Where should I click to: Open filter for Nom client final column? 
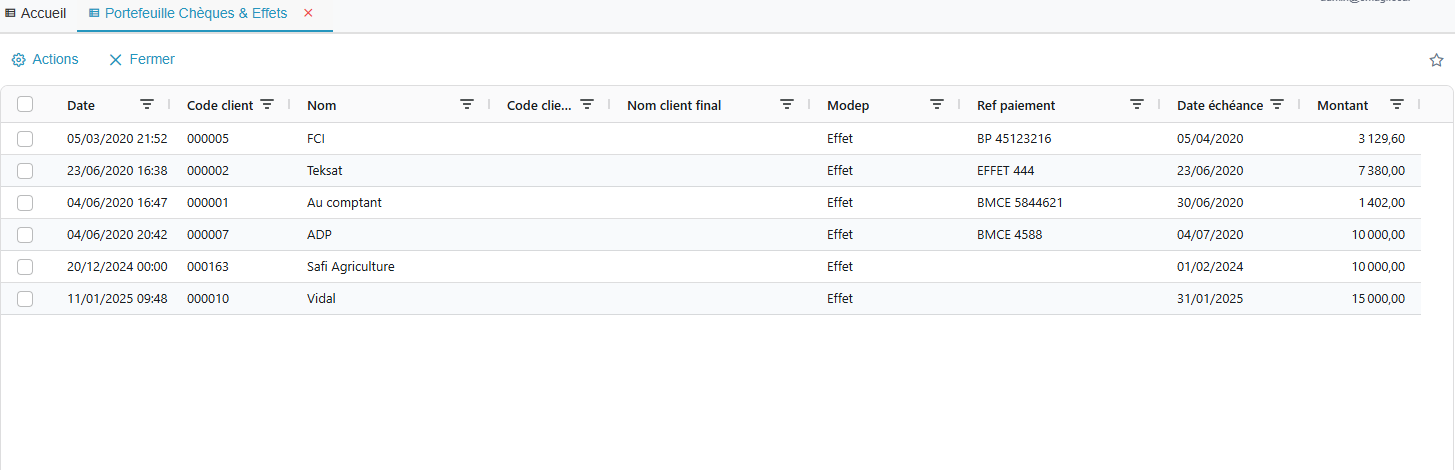click(x=787, y=104)
